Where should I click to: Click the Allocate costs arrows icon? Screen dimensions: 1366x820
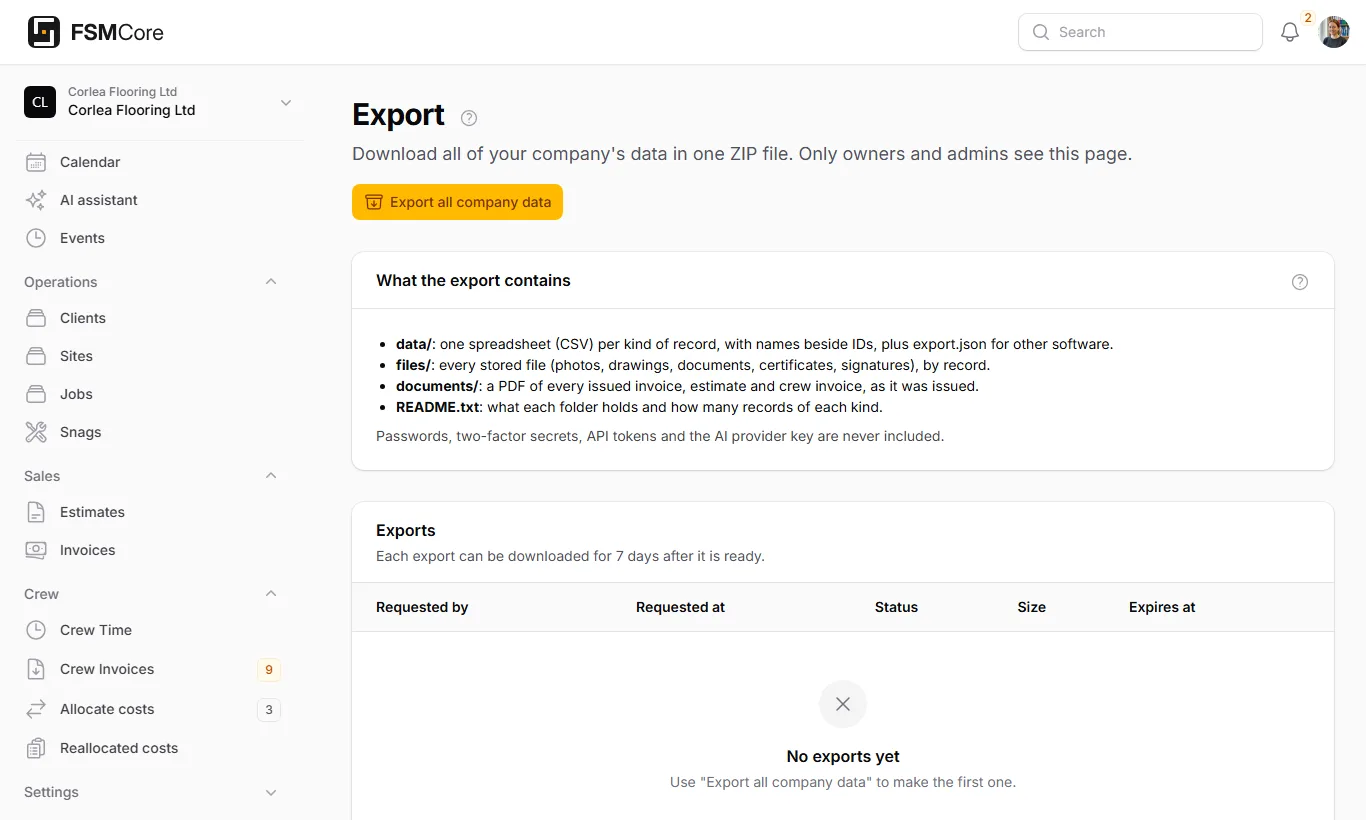(x=36, y=709)
